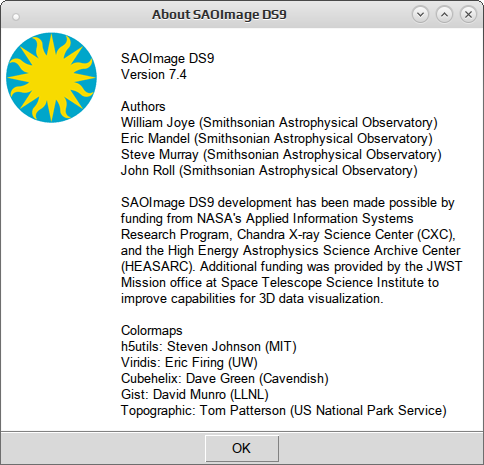Viewport: 484px width, 465px height.
Task: Click the 'Authors' heading
Action: click(x=143, y=106)
